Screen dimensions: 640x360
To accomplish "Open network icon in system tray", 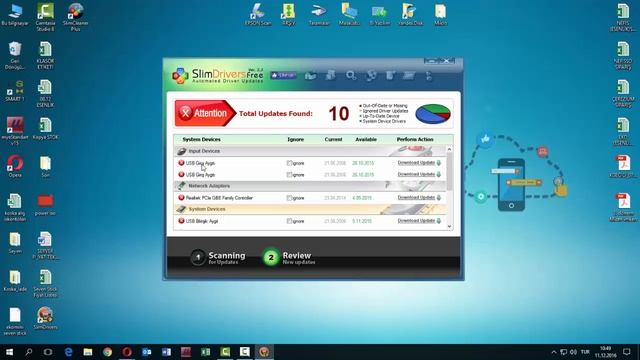I will [x=564, y=352].
